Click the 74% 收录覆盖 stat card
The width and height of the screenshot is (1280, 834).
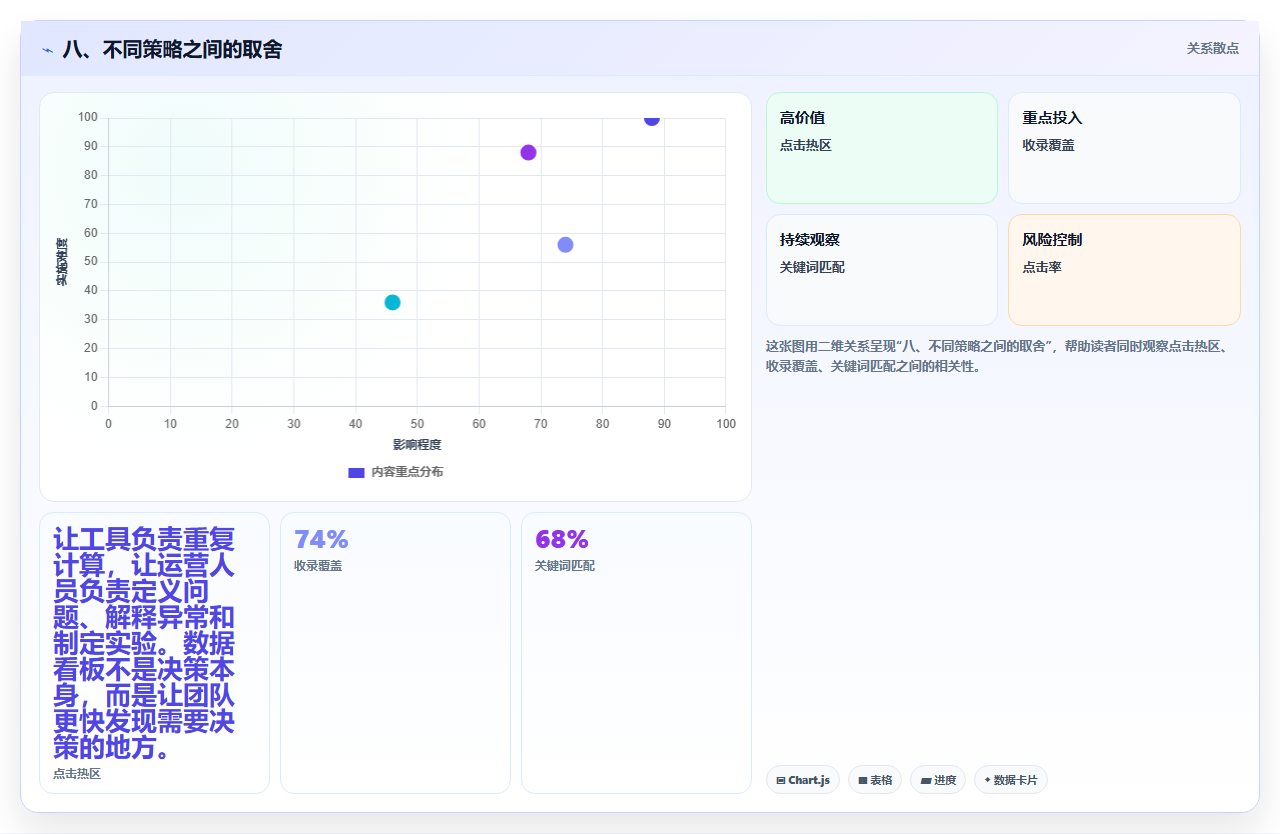395,653
